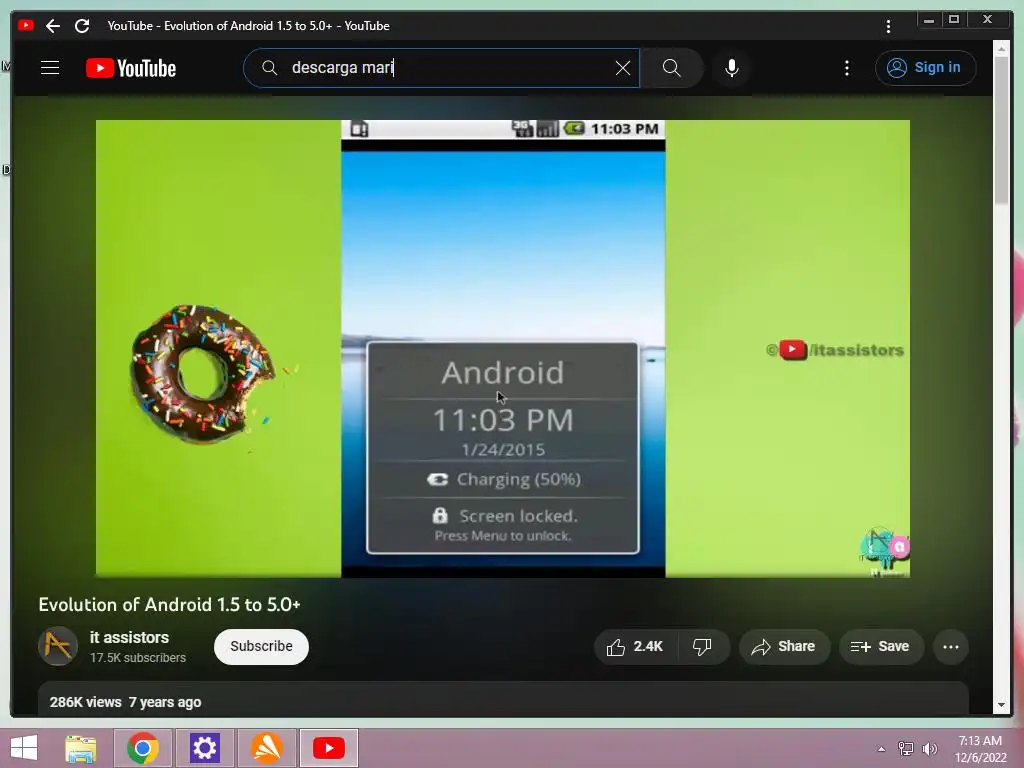Viewport: 1024px width, 768px height.
Task: Open the volume speaker tray icon
Action: point(929,749)
